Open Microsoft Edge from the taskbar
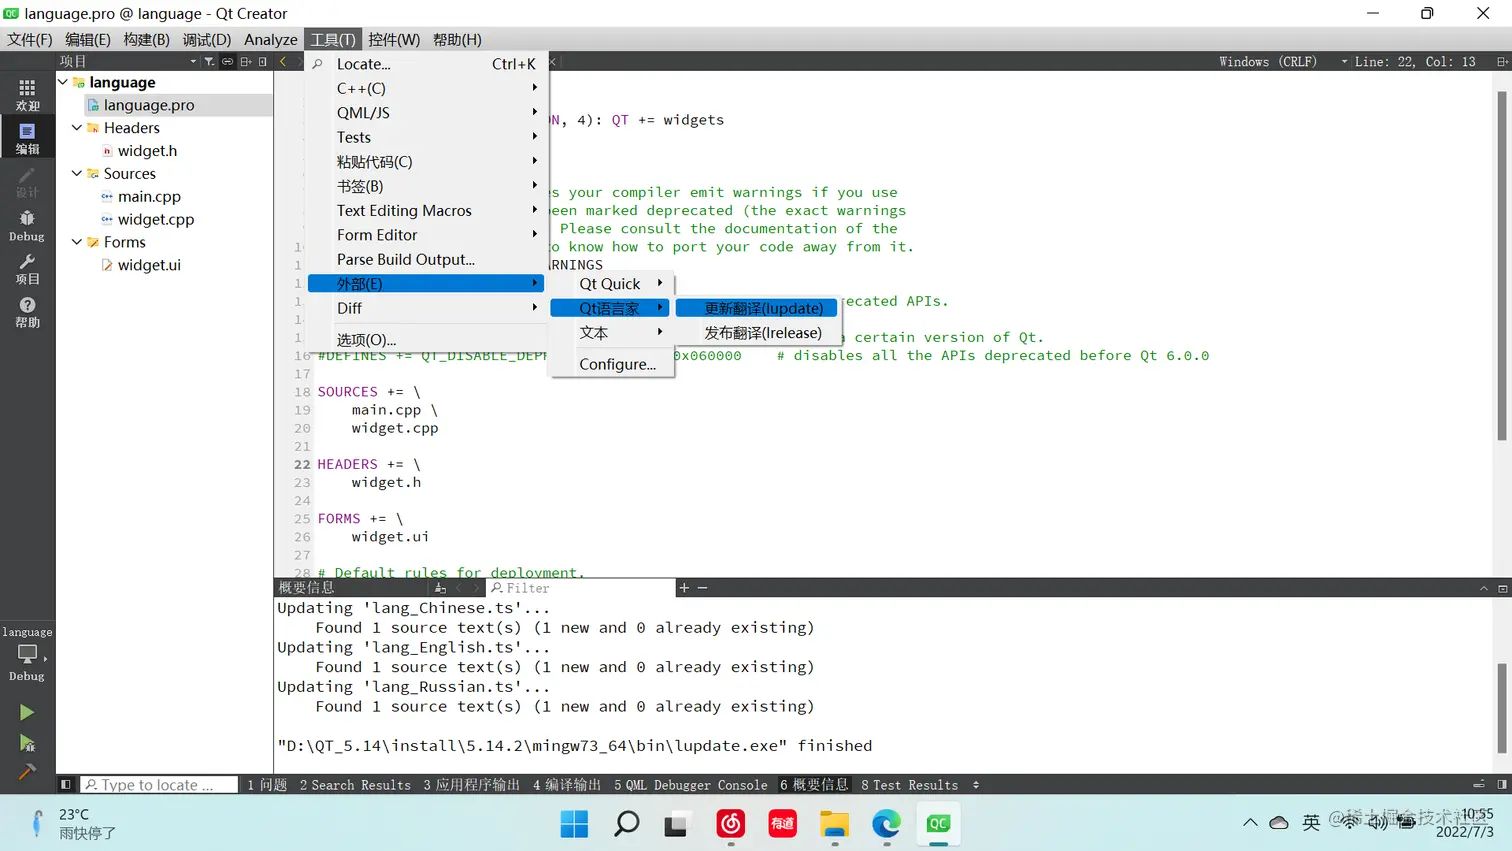 click(886, 824)
